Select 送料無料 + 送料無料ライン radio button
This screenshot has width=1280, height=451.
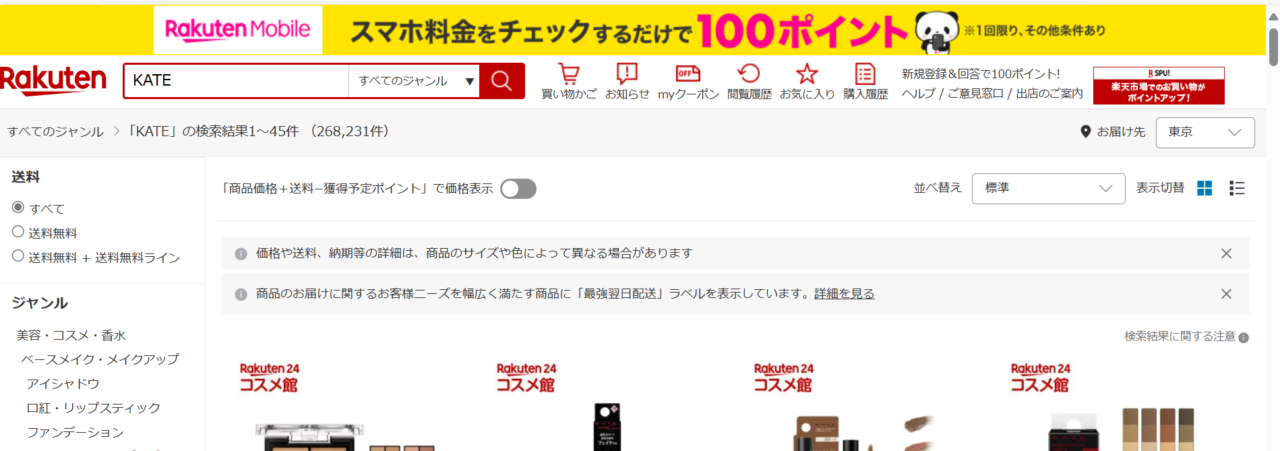pos(17,257)
